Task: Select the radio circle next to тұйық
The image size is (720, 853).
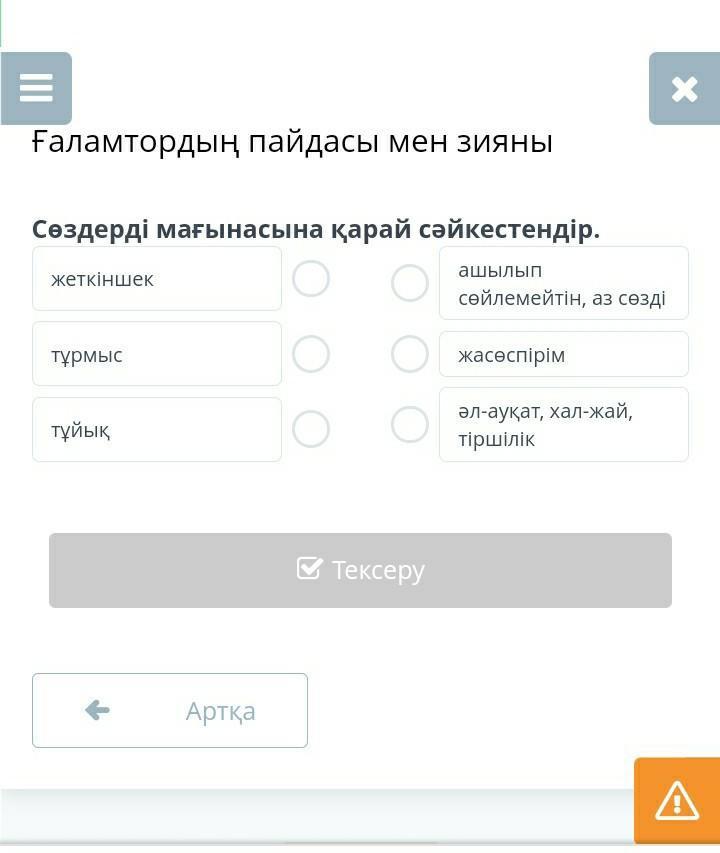Action: [x=311, y=429]
